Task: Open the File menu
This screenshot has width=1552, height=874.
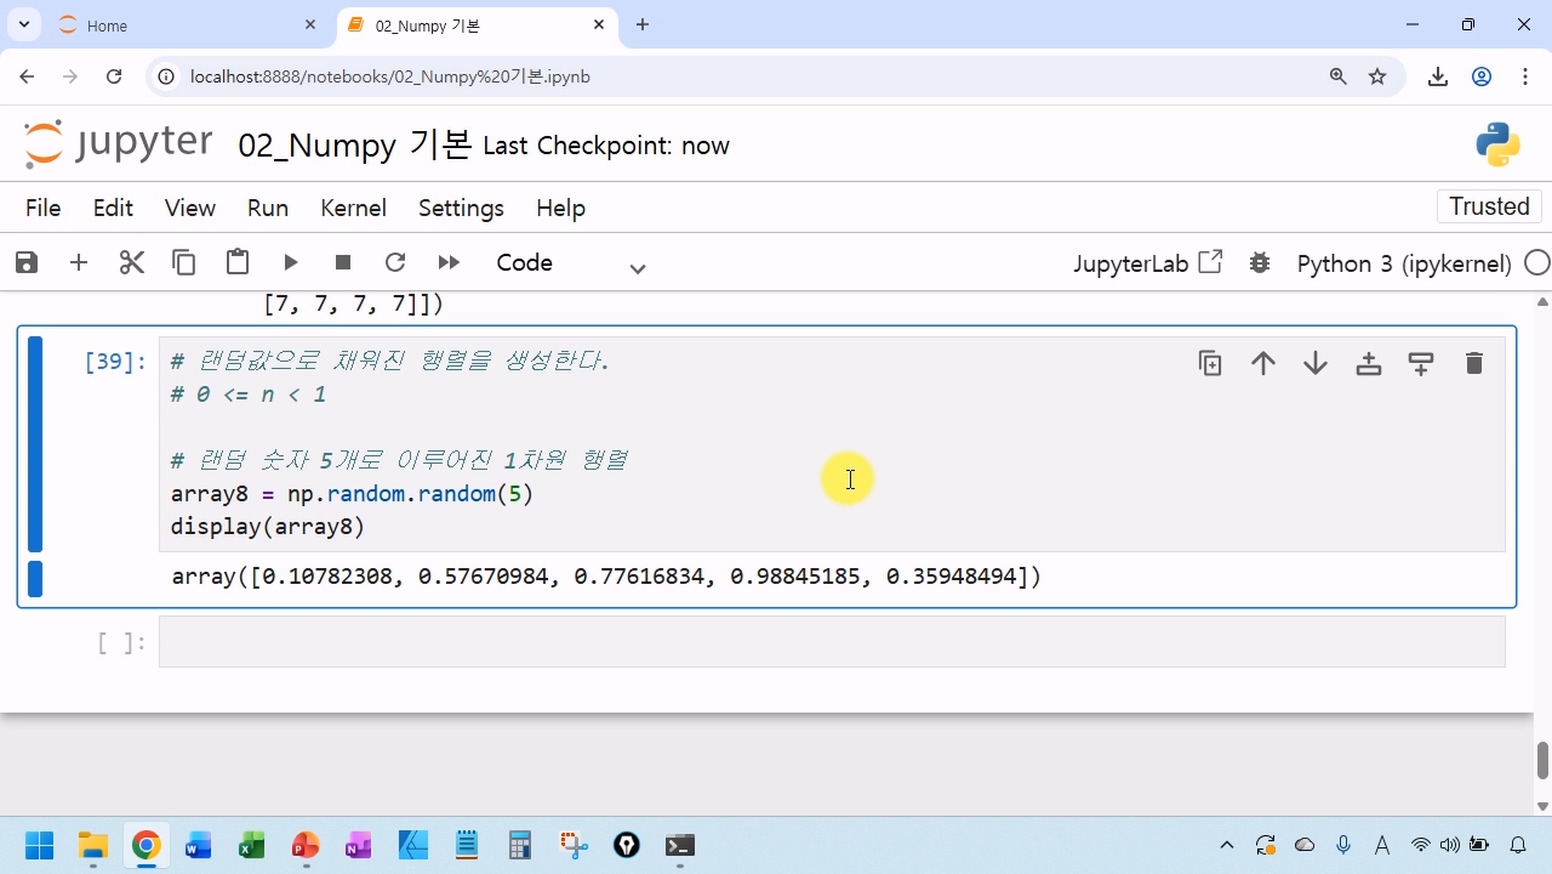Action: pyautogui.click(x=43, y=208)
